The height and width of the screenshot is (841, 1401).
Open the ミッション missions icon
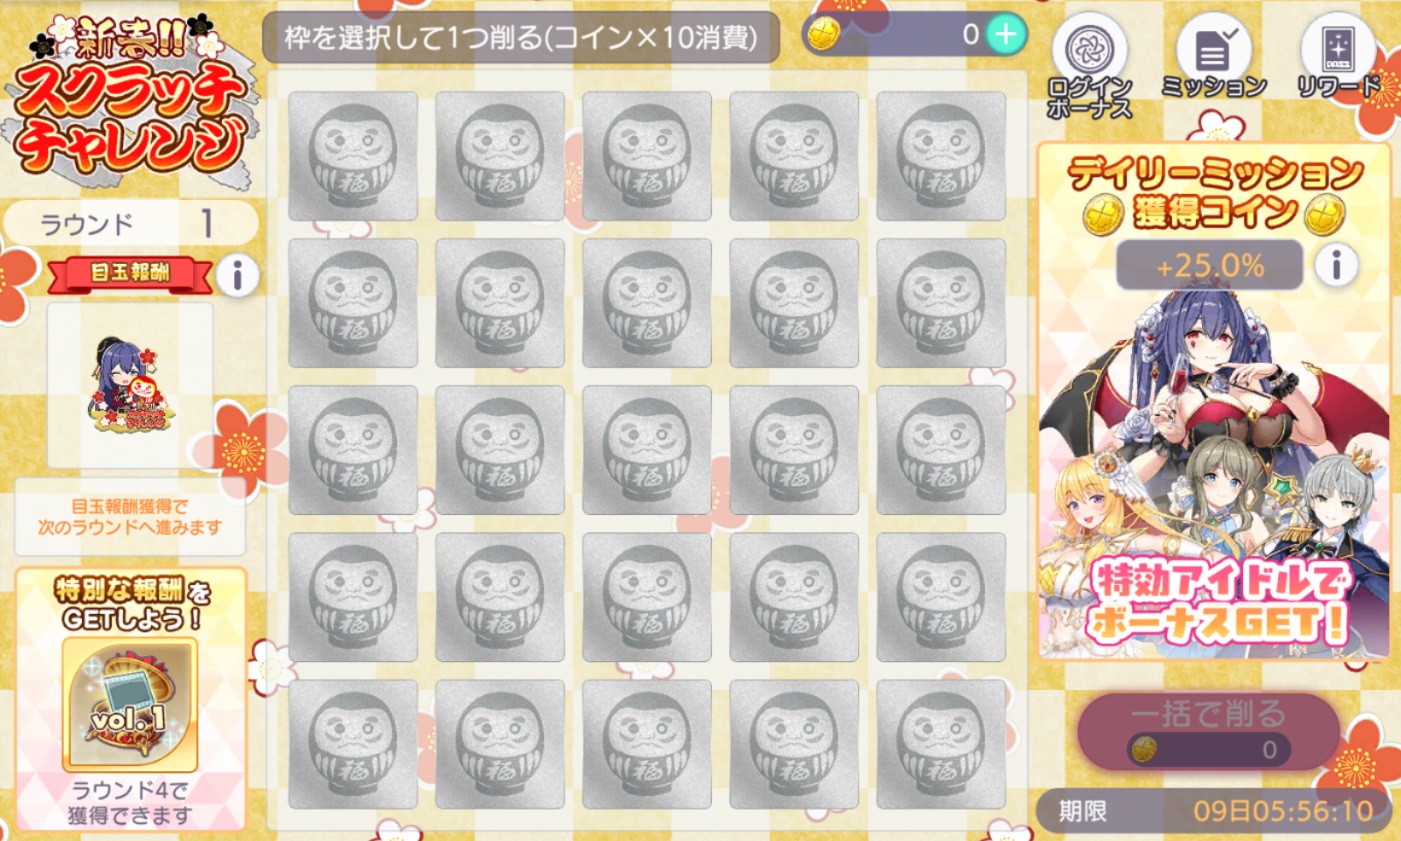1213,58
